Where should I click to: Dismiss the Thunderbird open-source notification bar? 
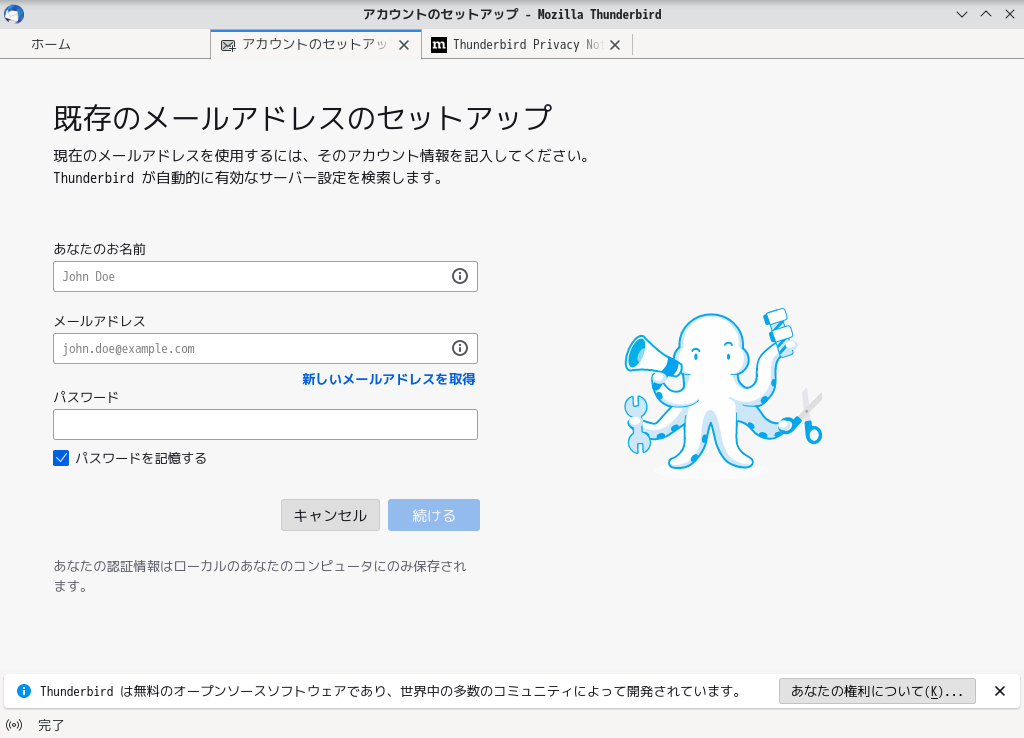(999, 691)
